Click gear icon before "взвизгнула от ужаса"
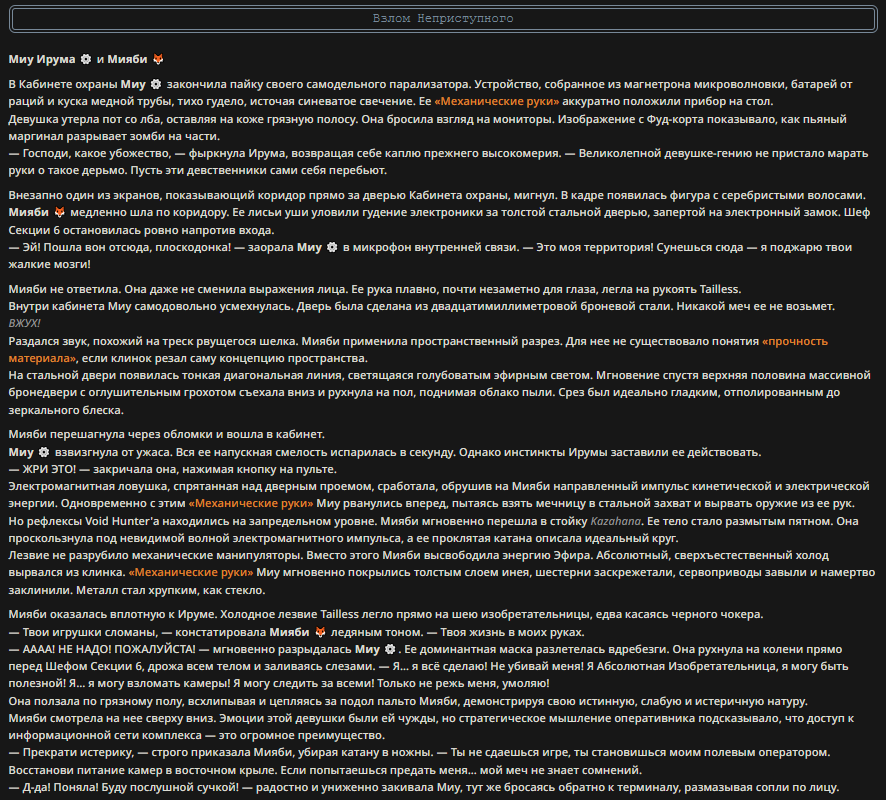 (44, 452)
